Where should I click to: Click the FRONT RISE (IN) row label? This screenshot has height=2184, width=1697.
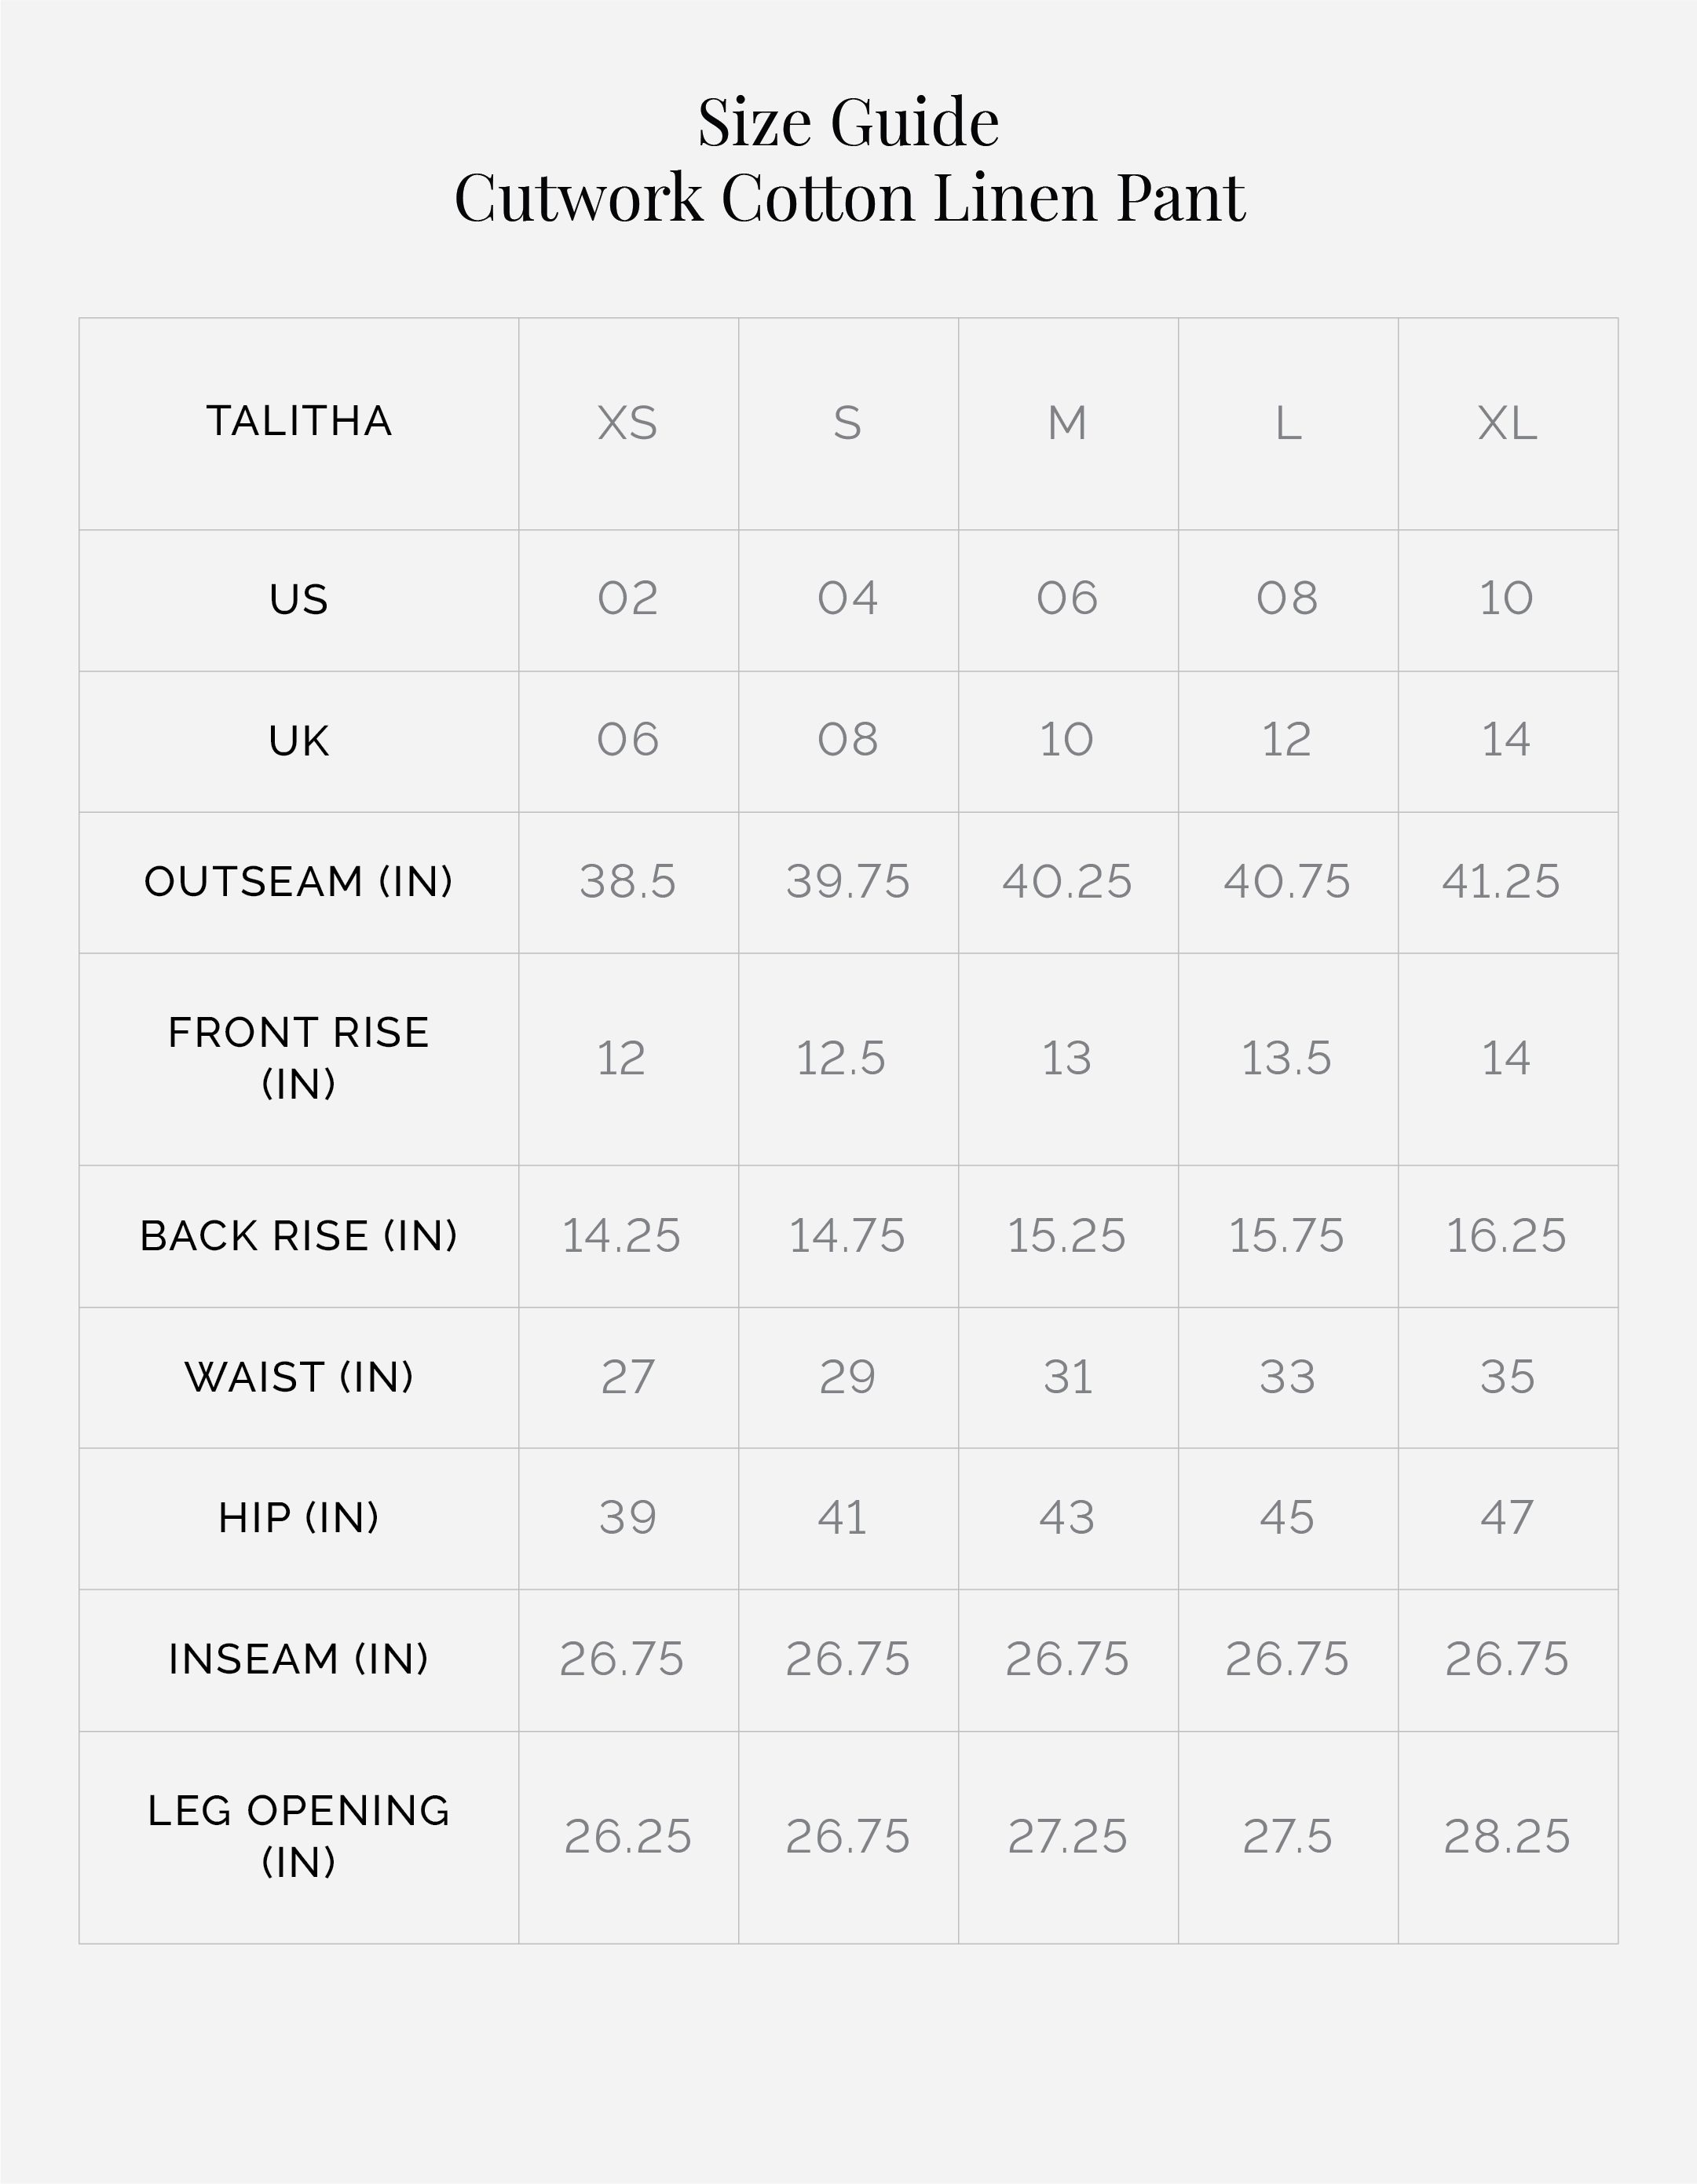click(299, 1057)
